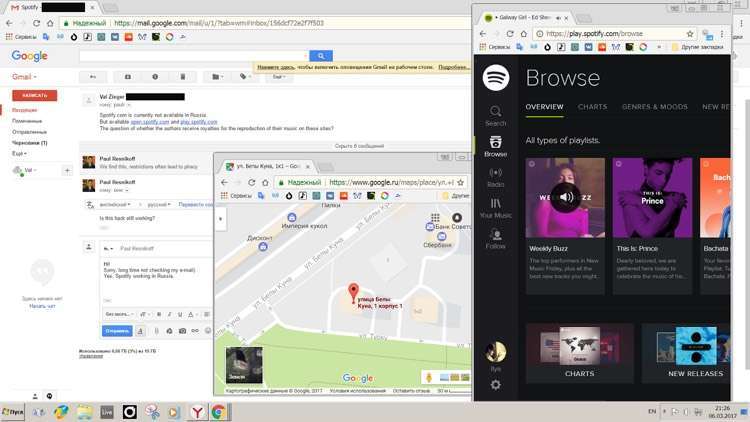Toggle bold in the reply editor

(159, 314)
